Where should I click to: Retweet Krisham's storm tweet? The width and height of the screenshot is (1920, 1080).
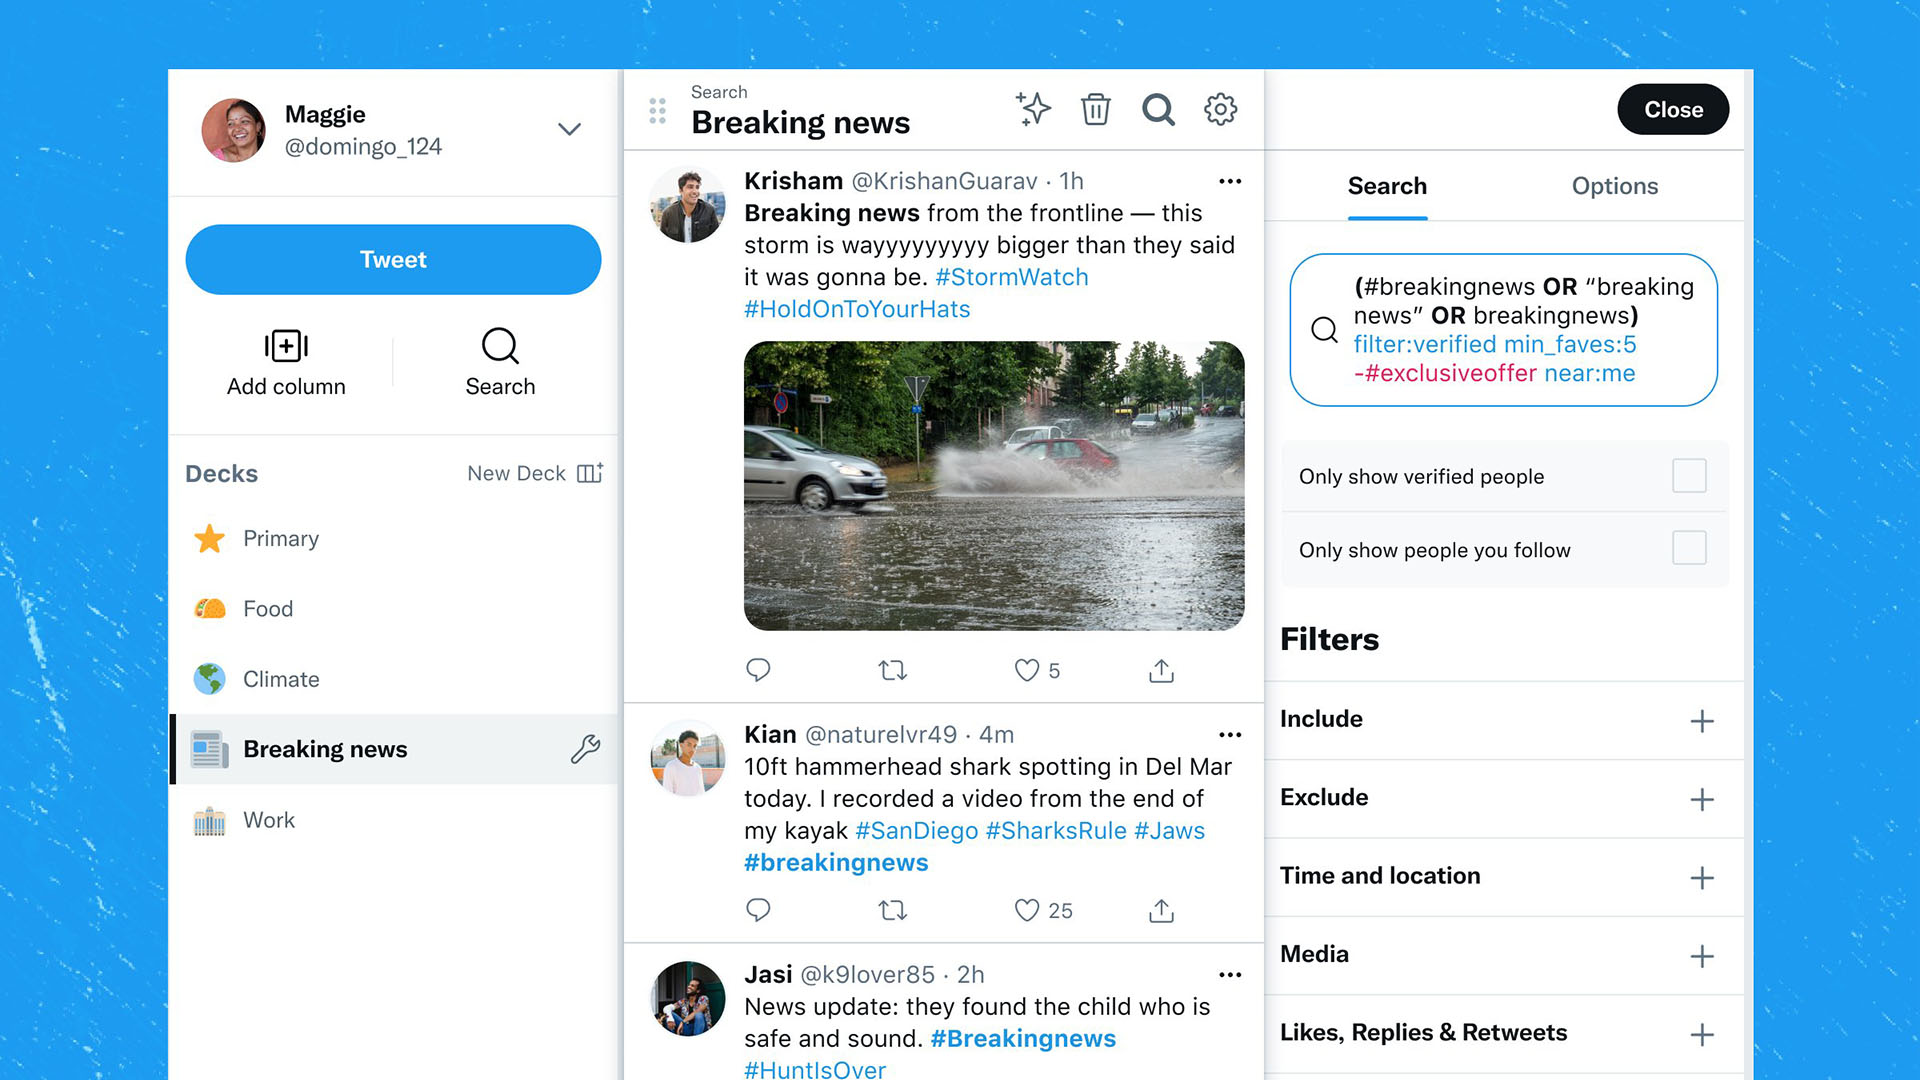[x=892, y=670]
